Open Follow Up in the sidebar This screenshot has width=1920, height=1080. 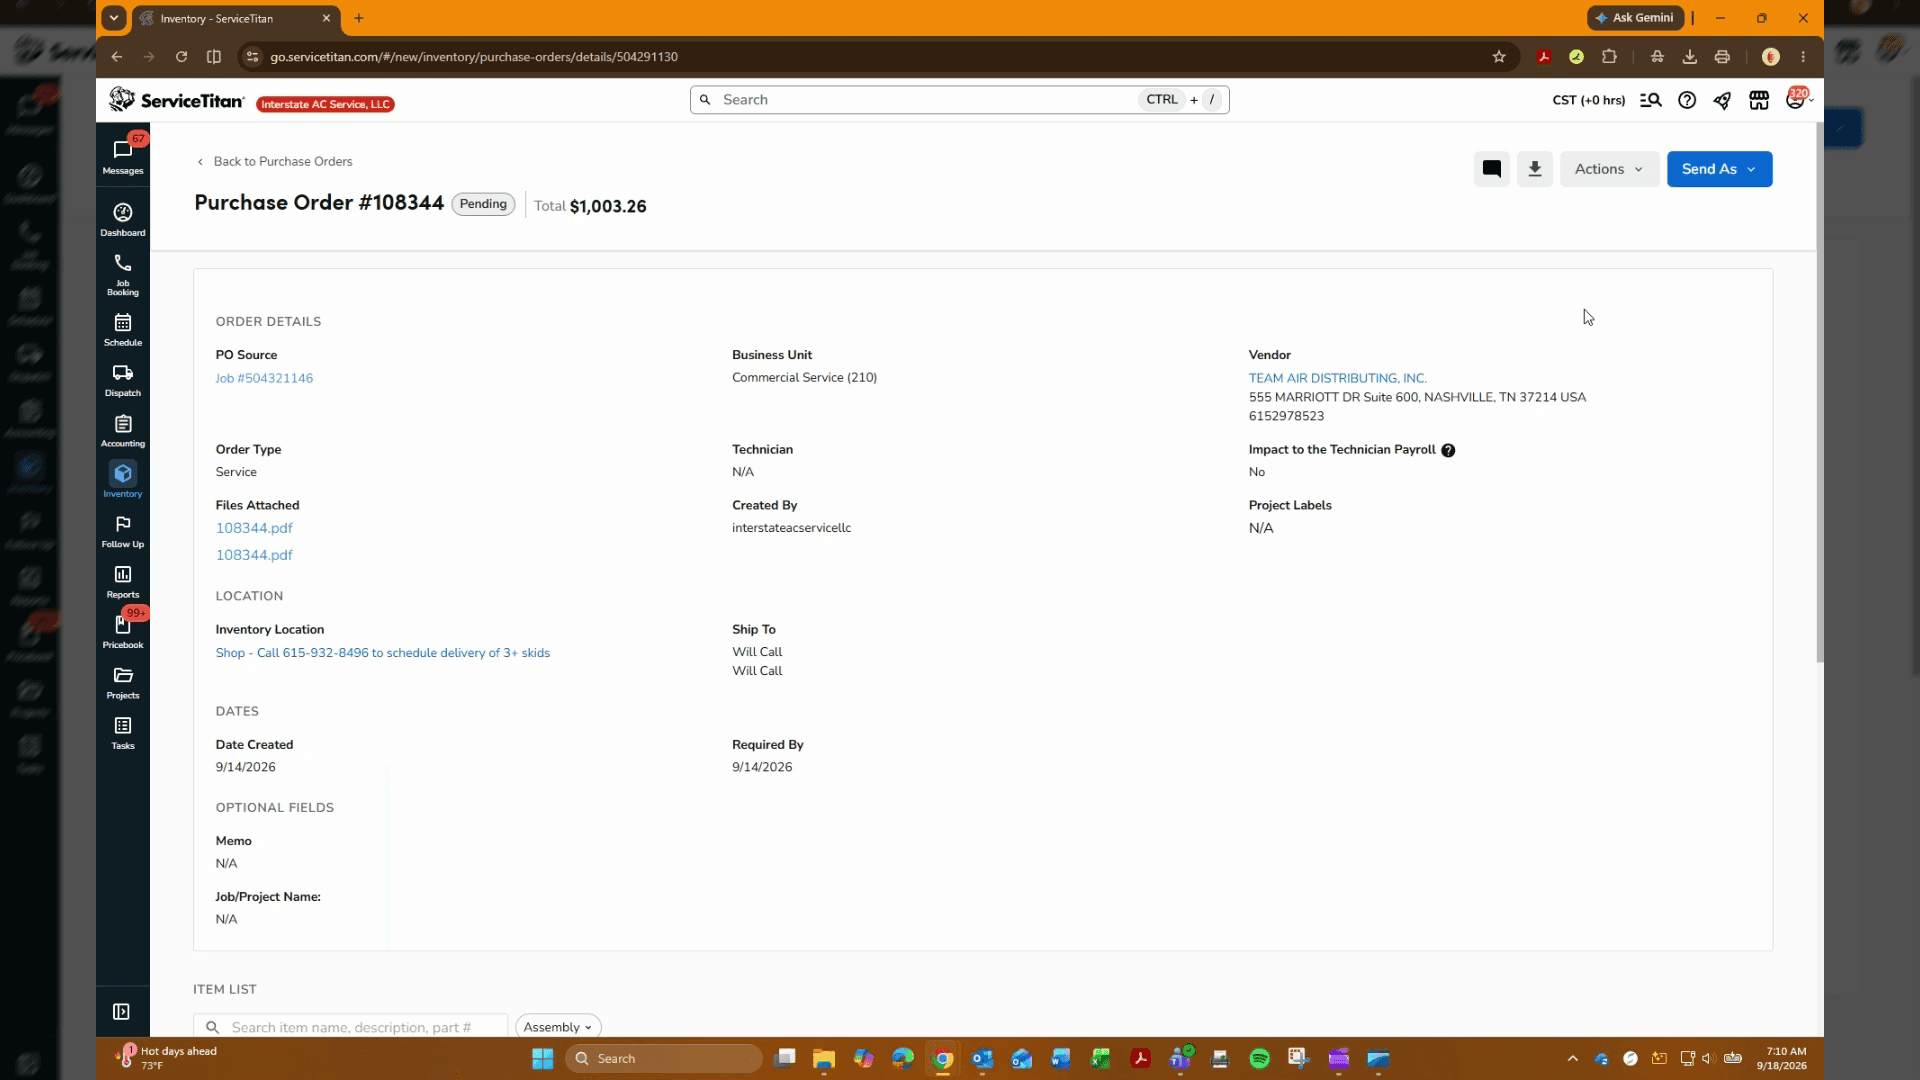123,532
